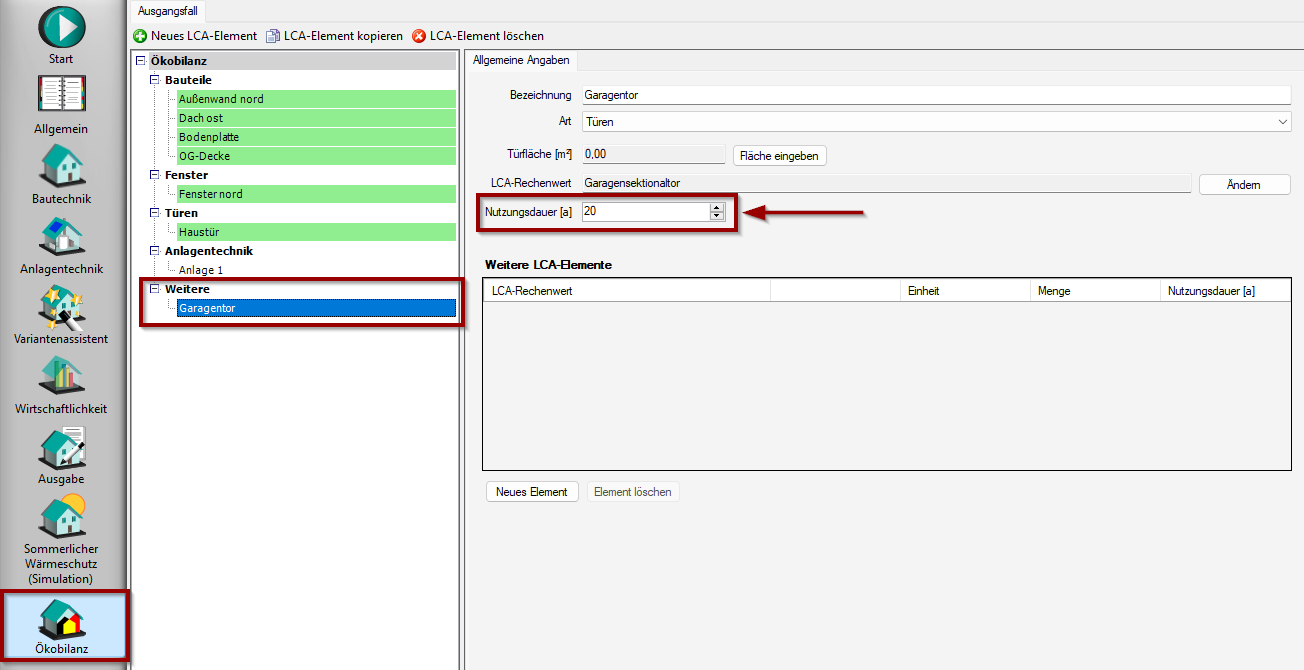This screenshot has height=670, width=1304.
Task: Click LCA-Element kopieren in the toolbar
Action: coord(334,36)
